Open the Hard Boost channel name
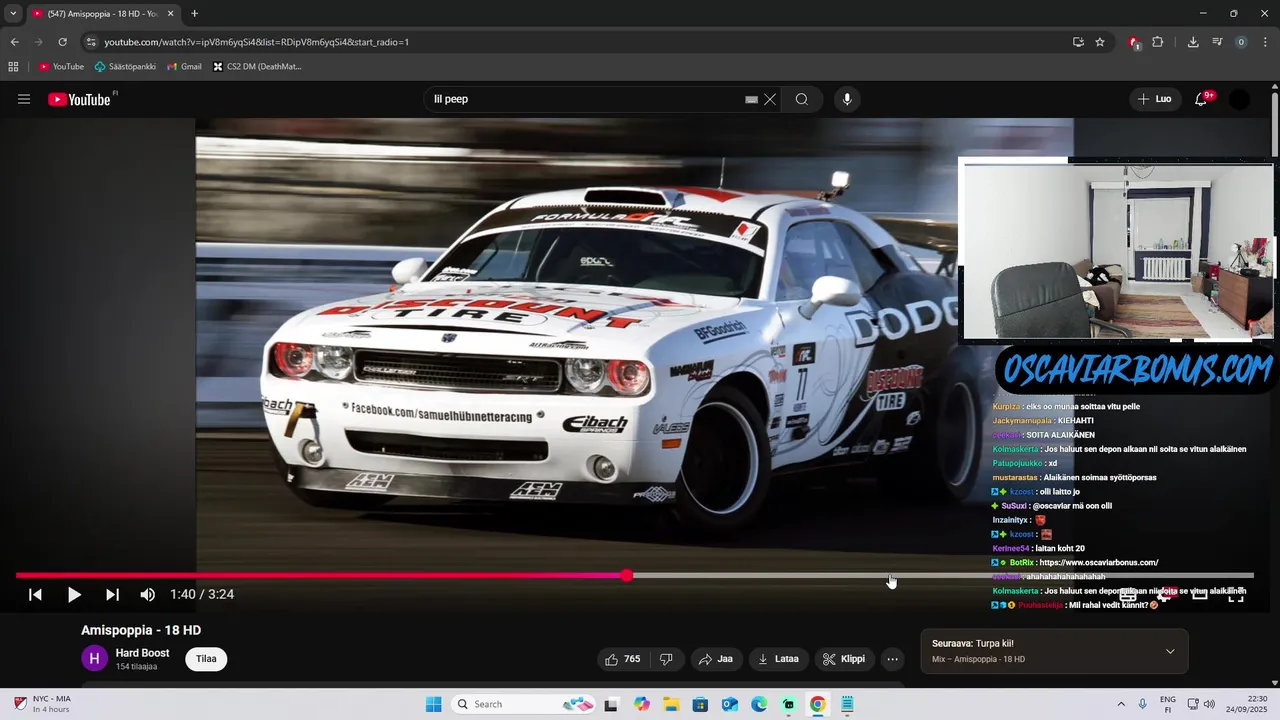Image resolution: width=1280 pixels, height=720 pixels. [142, 653]
